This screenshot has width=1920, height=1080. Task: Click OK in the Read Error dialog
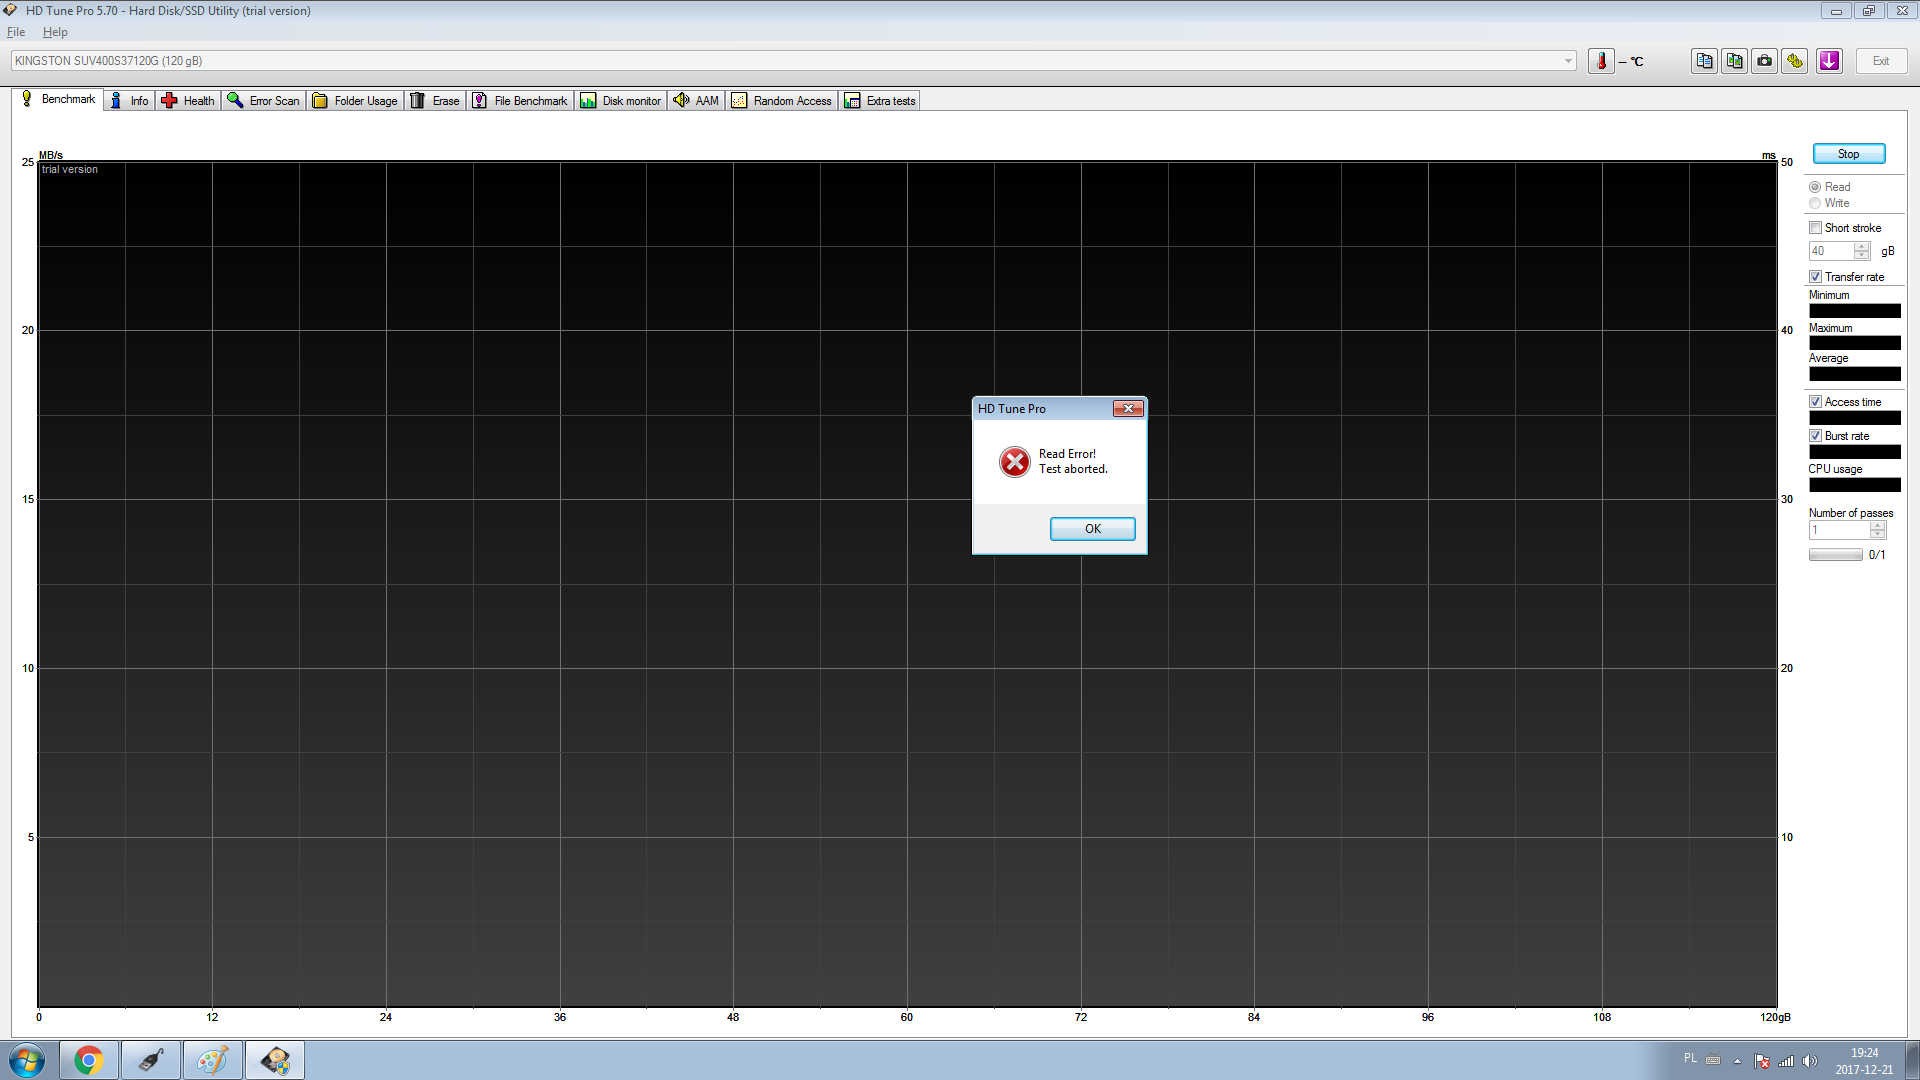click(x=1092, y=529)
